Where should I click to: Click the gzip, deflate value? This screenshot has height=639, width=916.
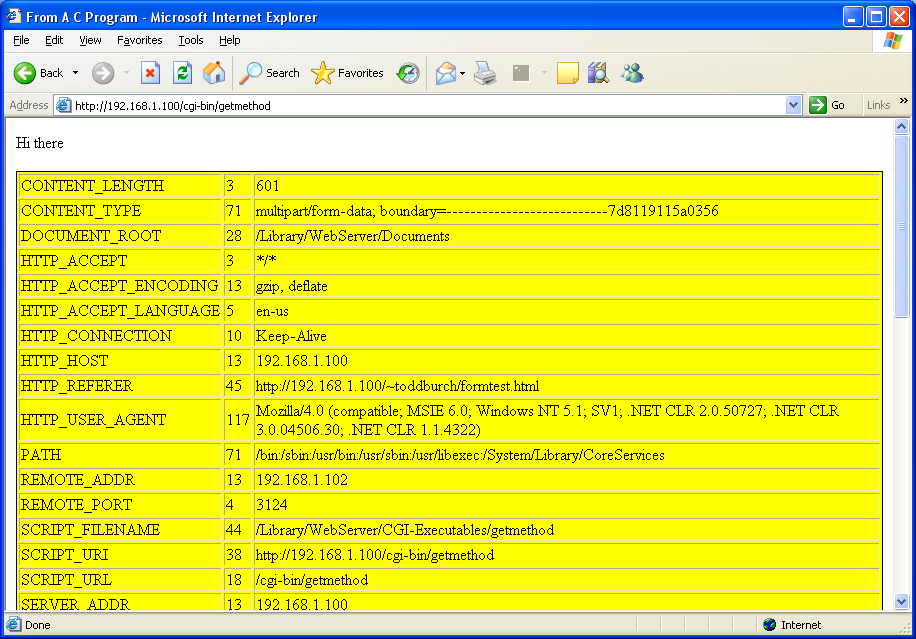coord(292,286)
